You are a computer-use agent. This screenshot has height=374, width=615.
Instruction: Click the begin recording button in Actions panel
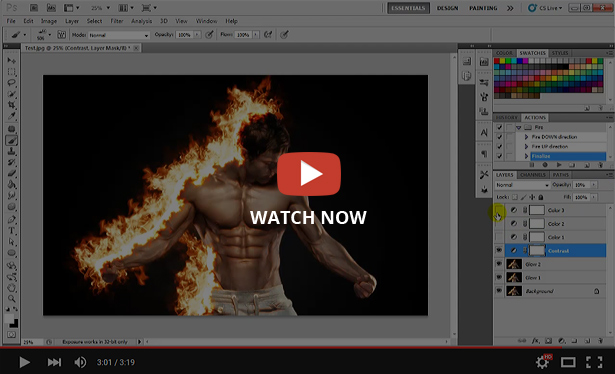point(545,165)
